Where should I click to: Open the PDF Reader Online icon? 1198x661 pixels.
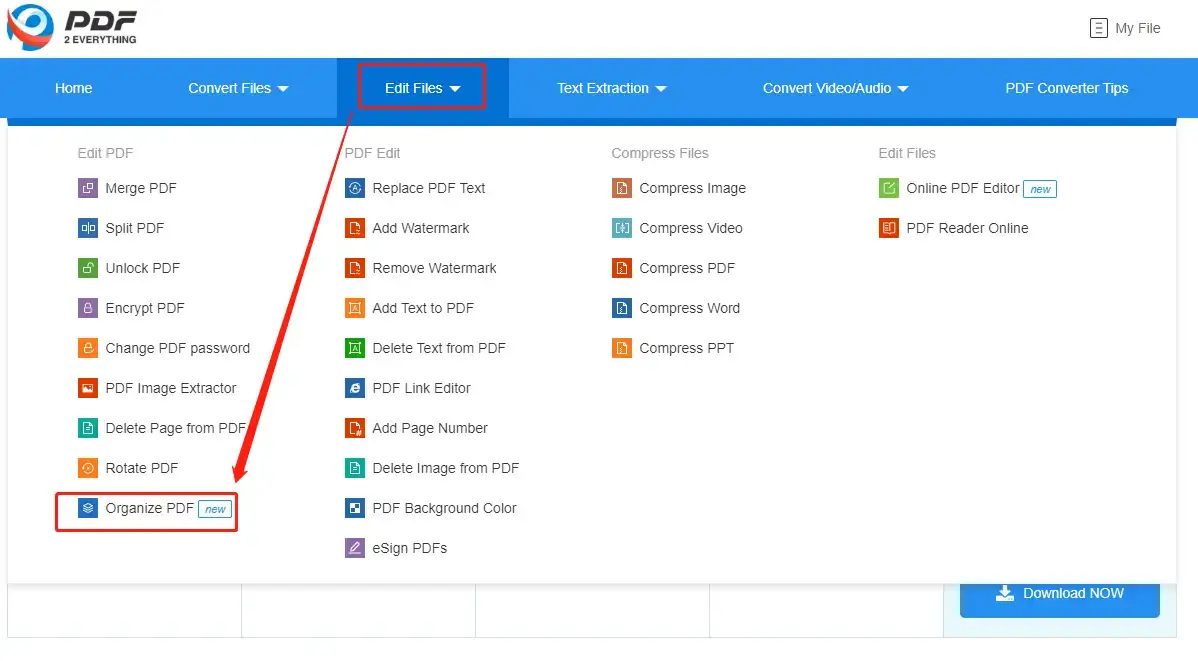889,228
